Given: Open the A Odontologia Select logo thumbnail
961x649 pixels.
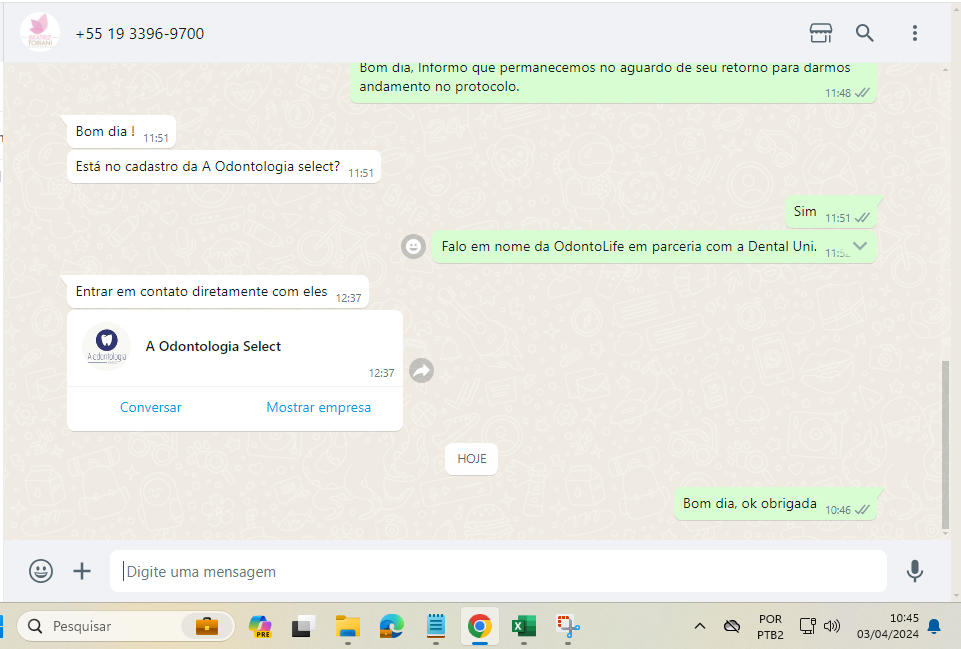Looking at the screenshot, I should pyautogui.click(x=106, y=346).
